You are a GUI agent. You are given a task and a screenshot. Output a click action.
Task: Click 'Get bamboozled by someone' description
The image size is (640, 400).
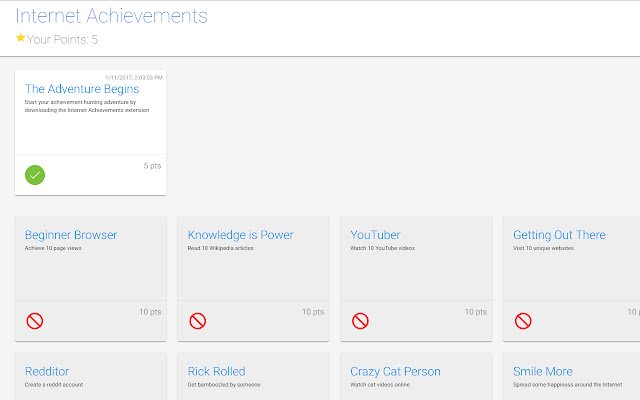coord(224,384)
